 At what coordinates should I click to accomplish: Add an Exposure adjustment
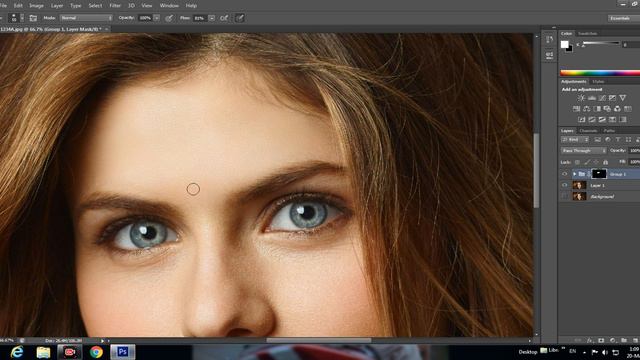pos(612,98)
